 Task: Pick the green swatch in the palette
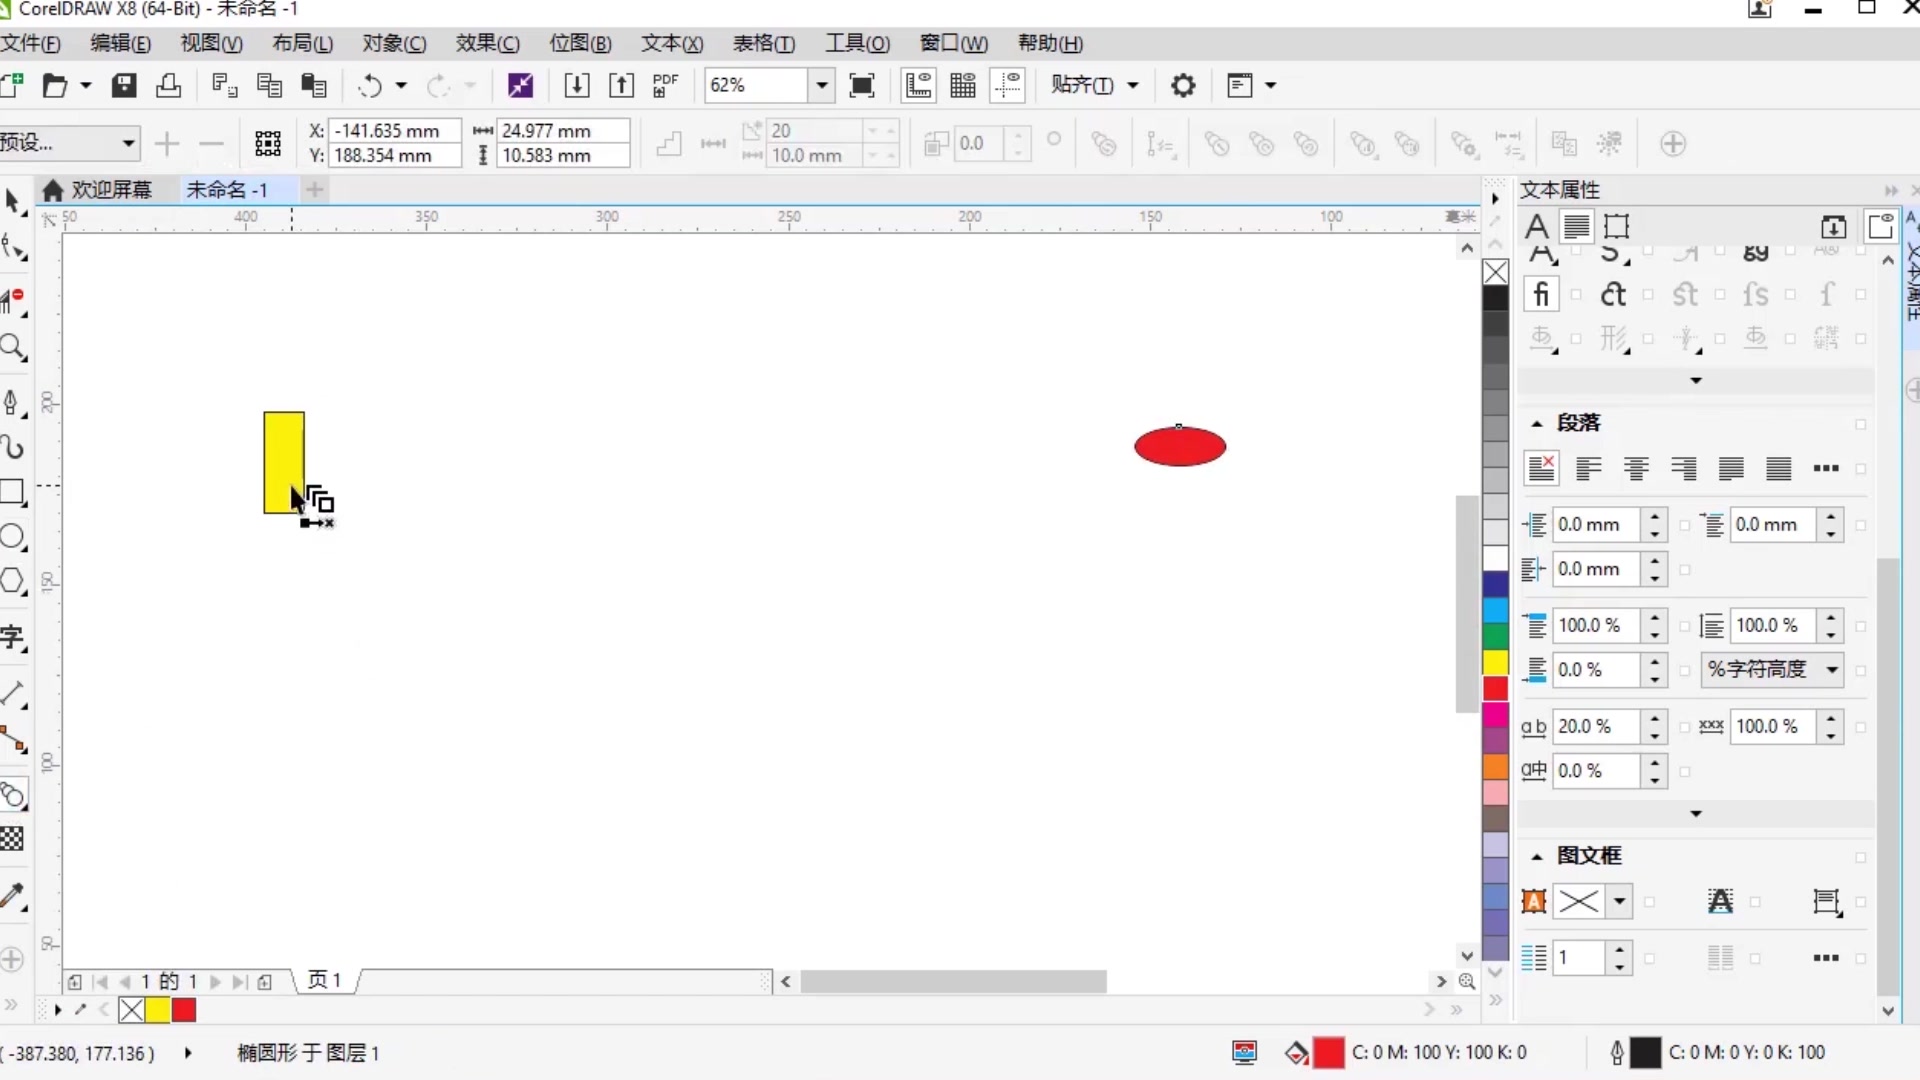pyautogui.click(x=1495, y=636)
